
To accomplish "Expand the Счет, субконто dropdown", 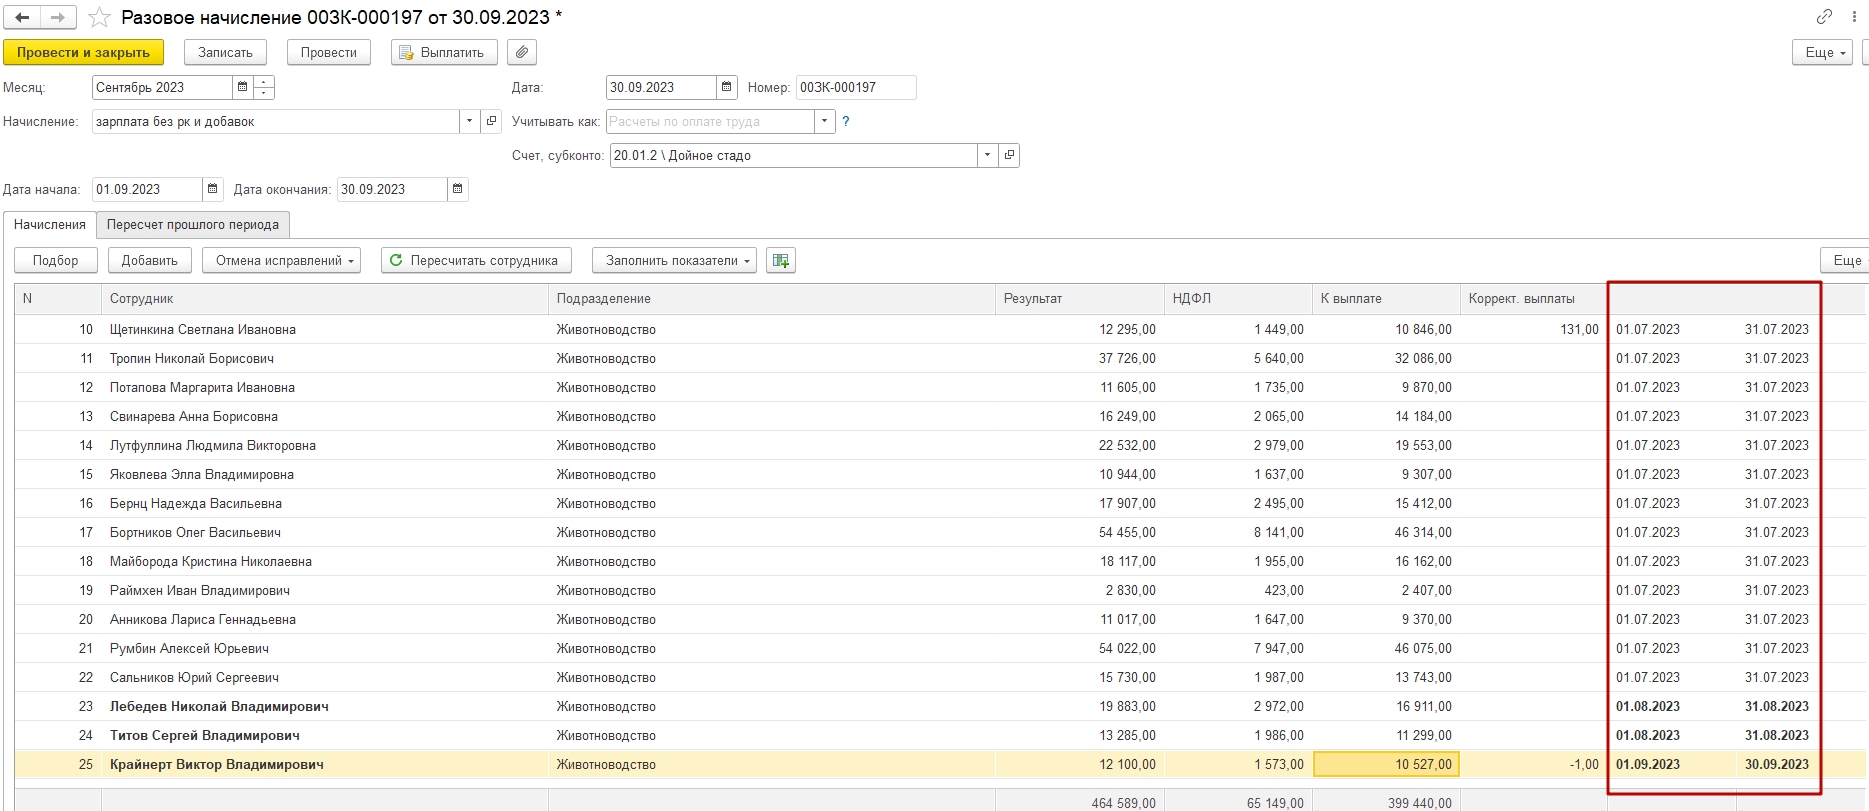I will click(x=987, y=155).
